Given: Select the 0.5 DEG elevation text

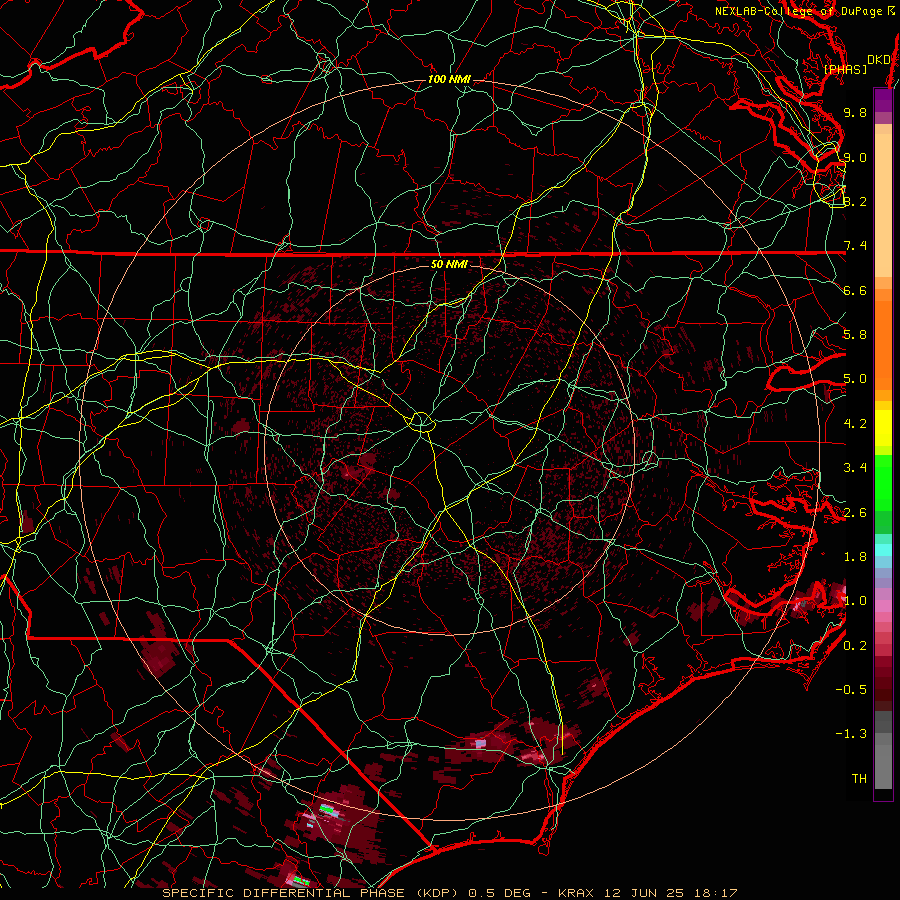Looking at the screenshot, I should [x=497, y=893].
